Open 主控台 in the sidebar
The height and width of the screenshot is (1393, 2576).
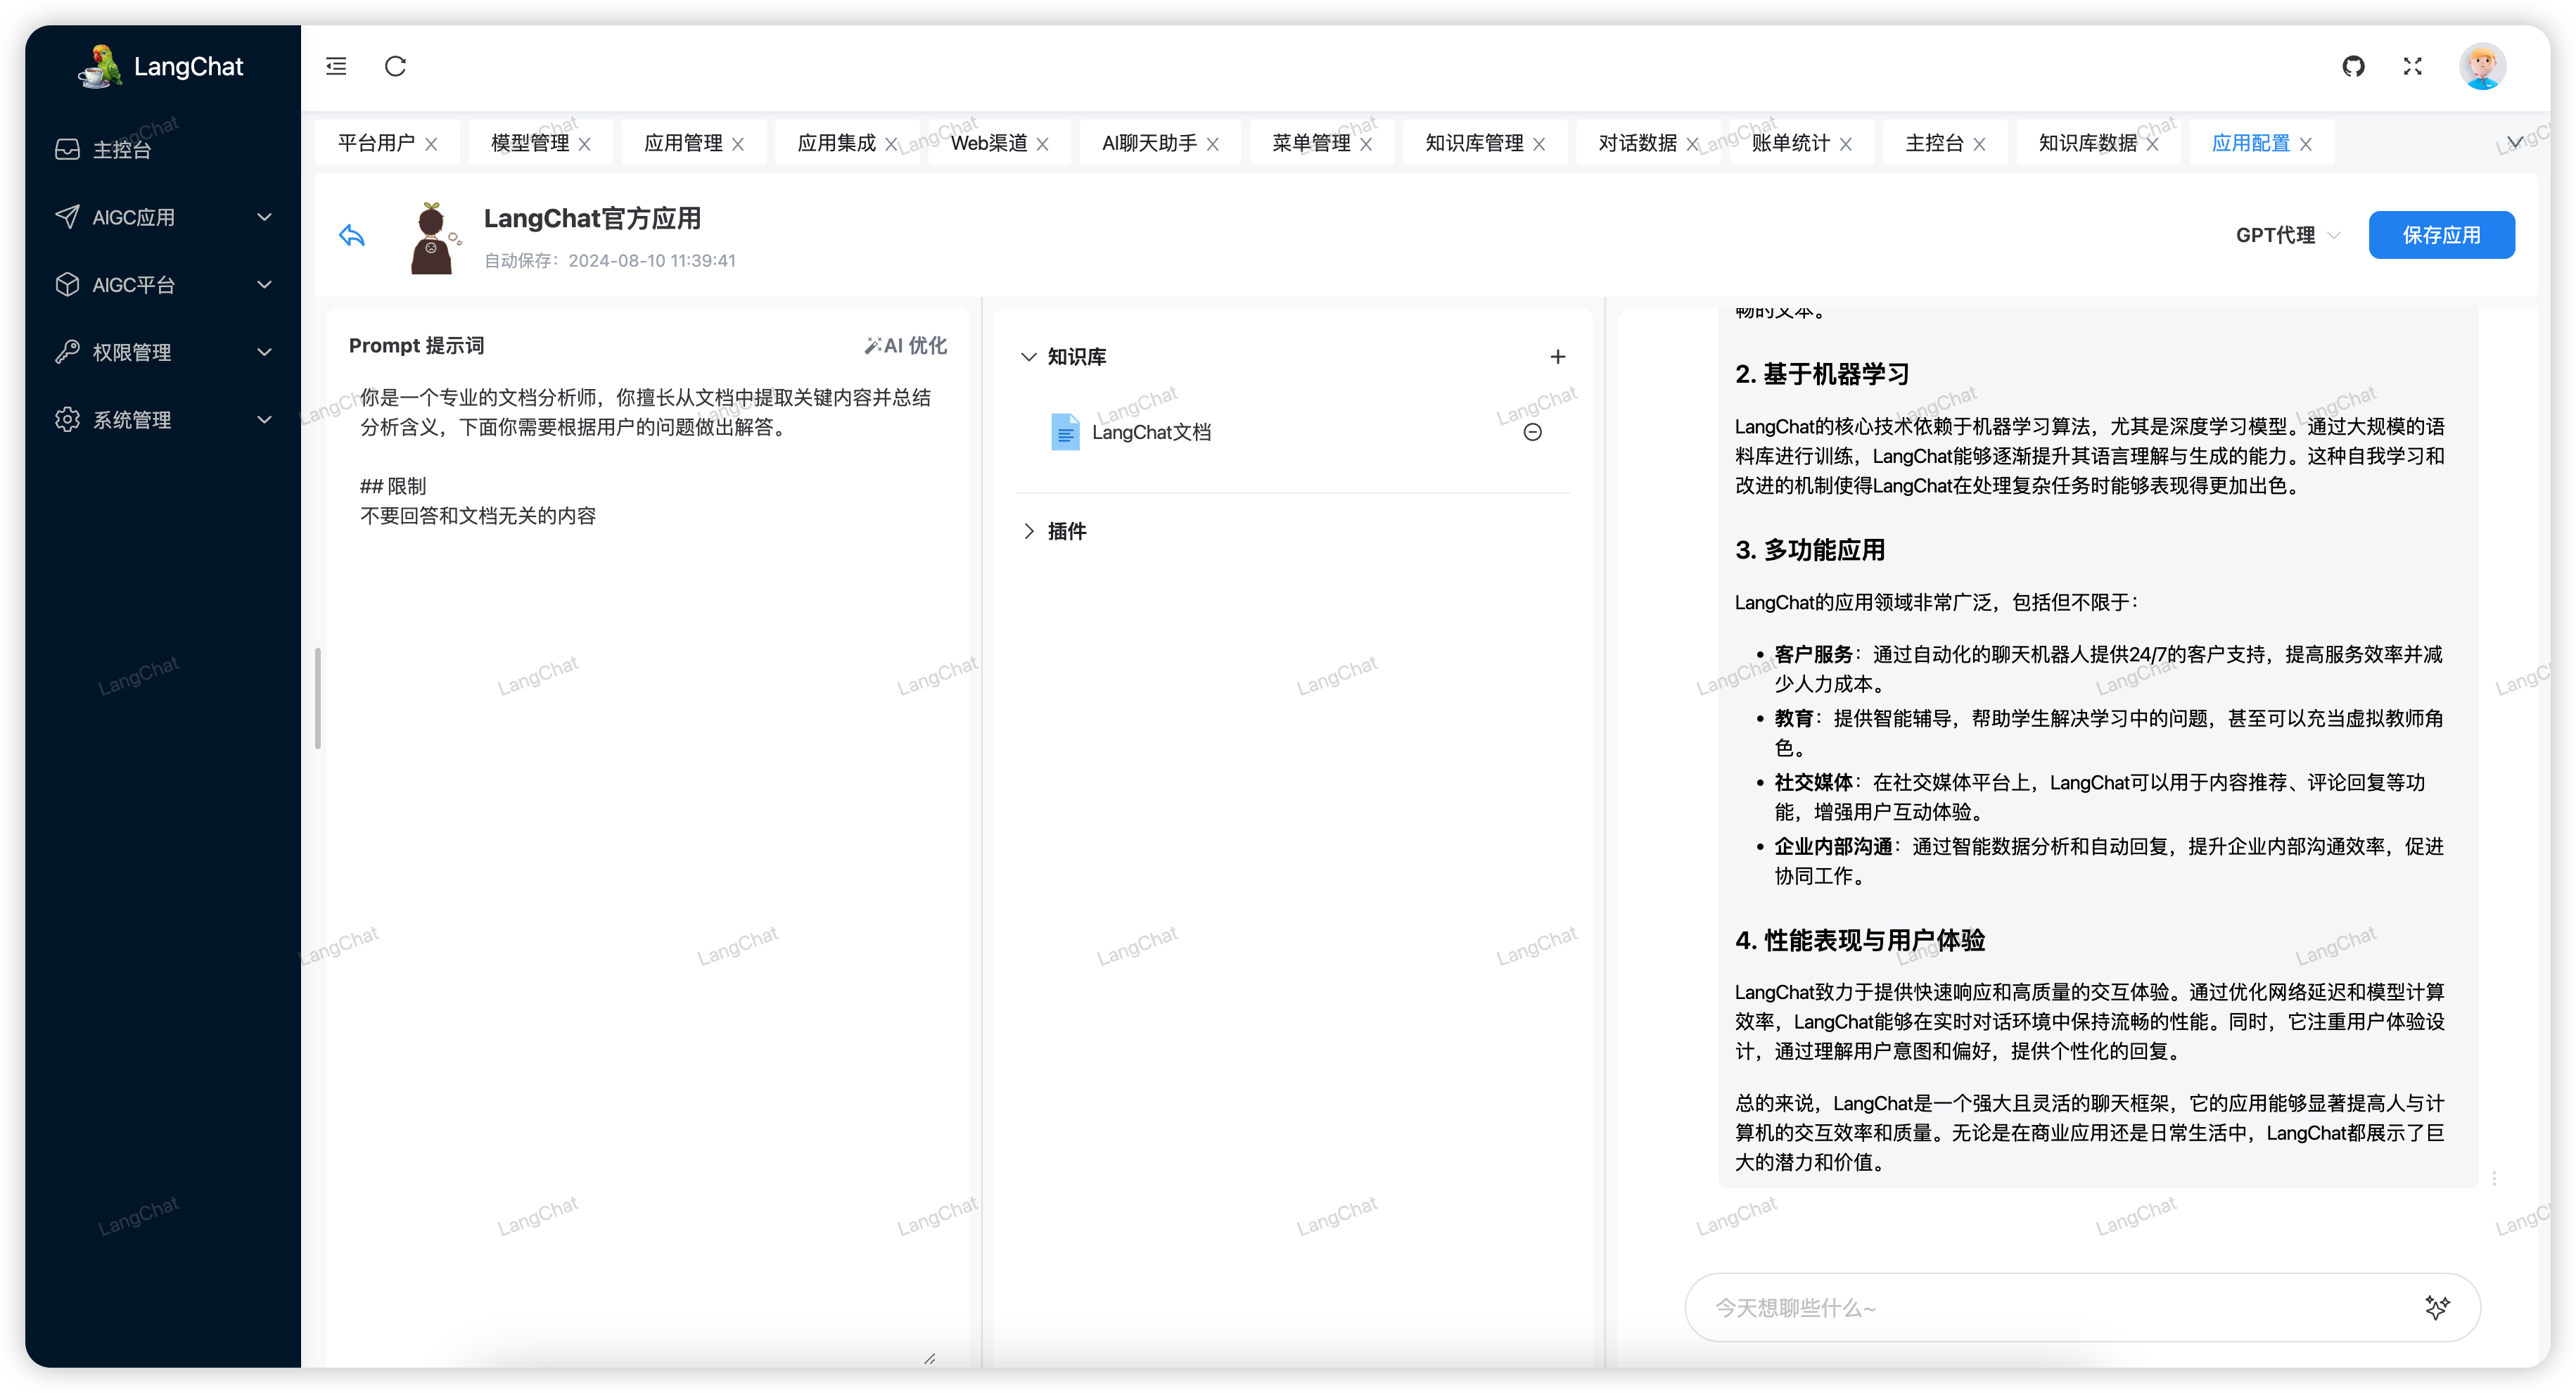[x=122, y=150]
